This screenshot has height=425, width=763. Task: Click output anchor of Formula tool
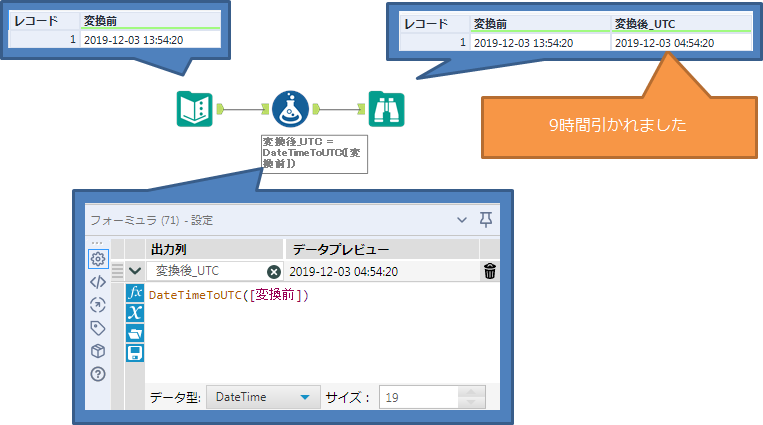click(x=316, y=109)
